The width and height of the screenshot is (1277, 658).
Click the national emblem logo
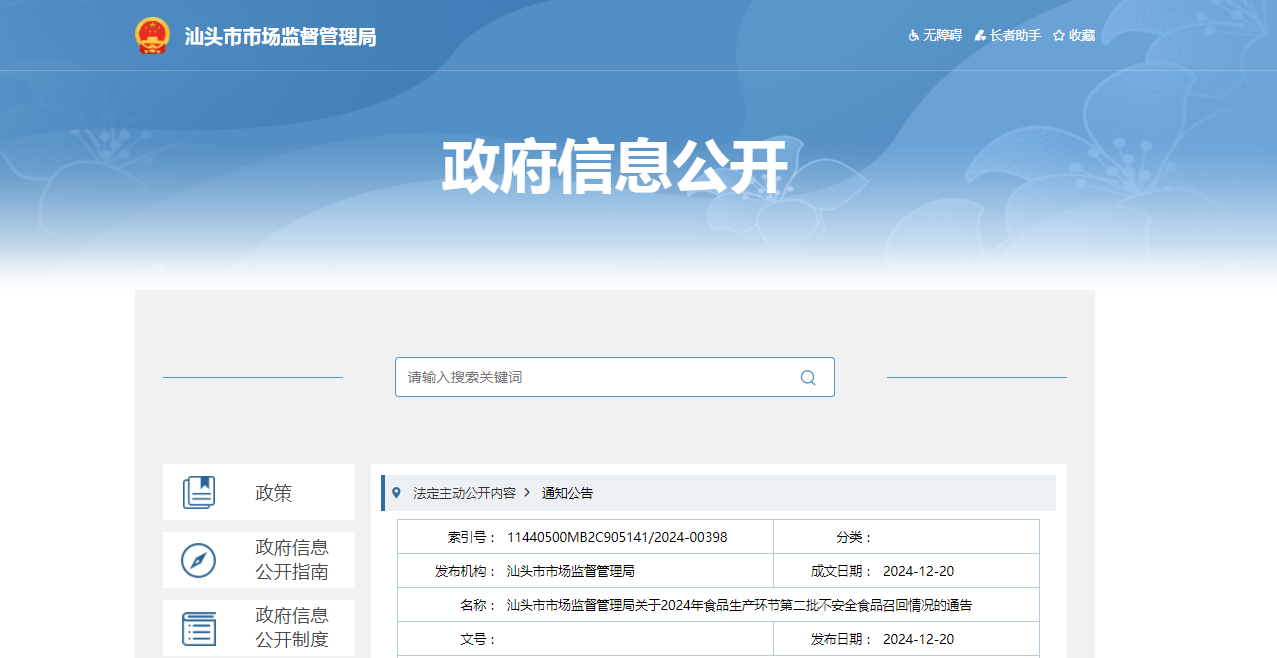click(152, 35)
